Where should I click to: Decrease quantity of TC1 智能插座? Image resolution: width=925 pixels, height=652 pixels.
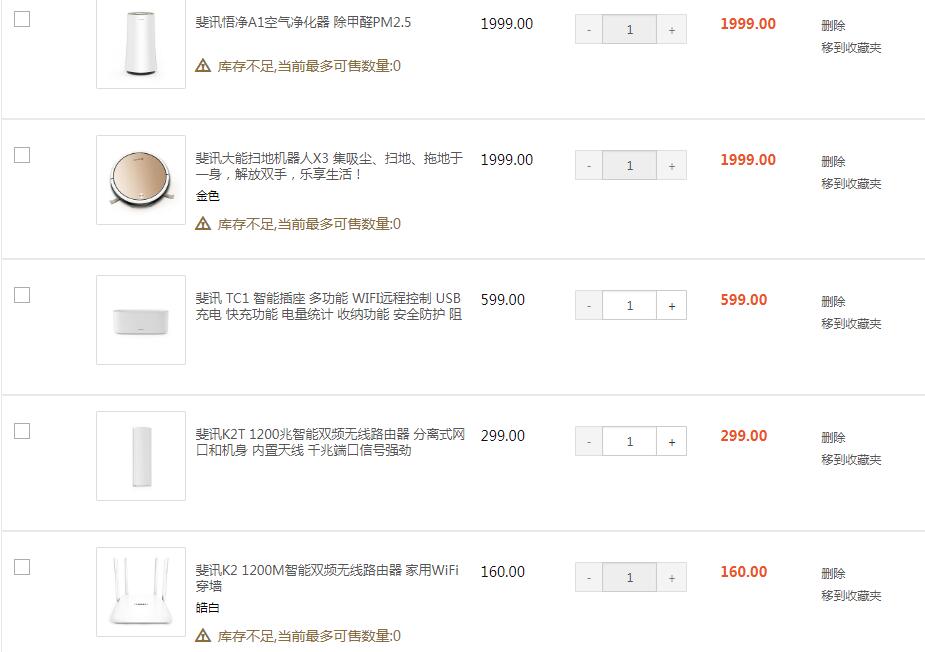(589, 306)
